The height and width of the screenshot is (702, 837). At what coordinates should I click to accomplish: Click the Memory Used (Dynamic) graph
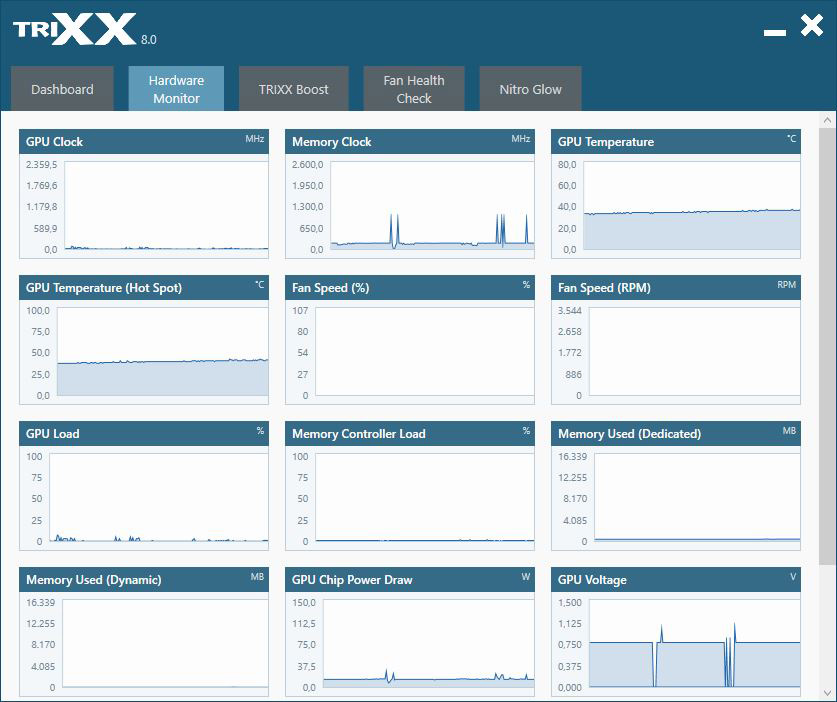point(165,643)
